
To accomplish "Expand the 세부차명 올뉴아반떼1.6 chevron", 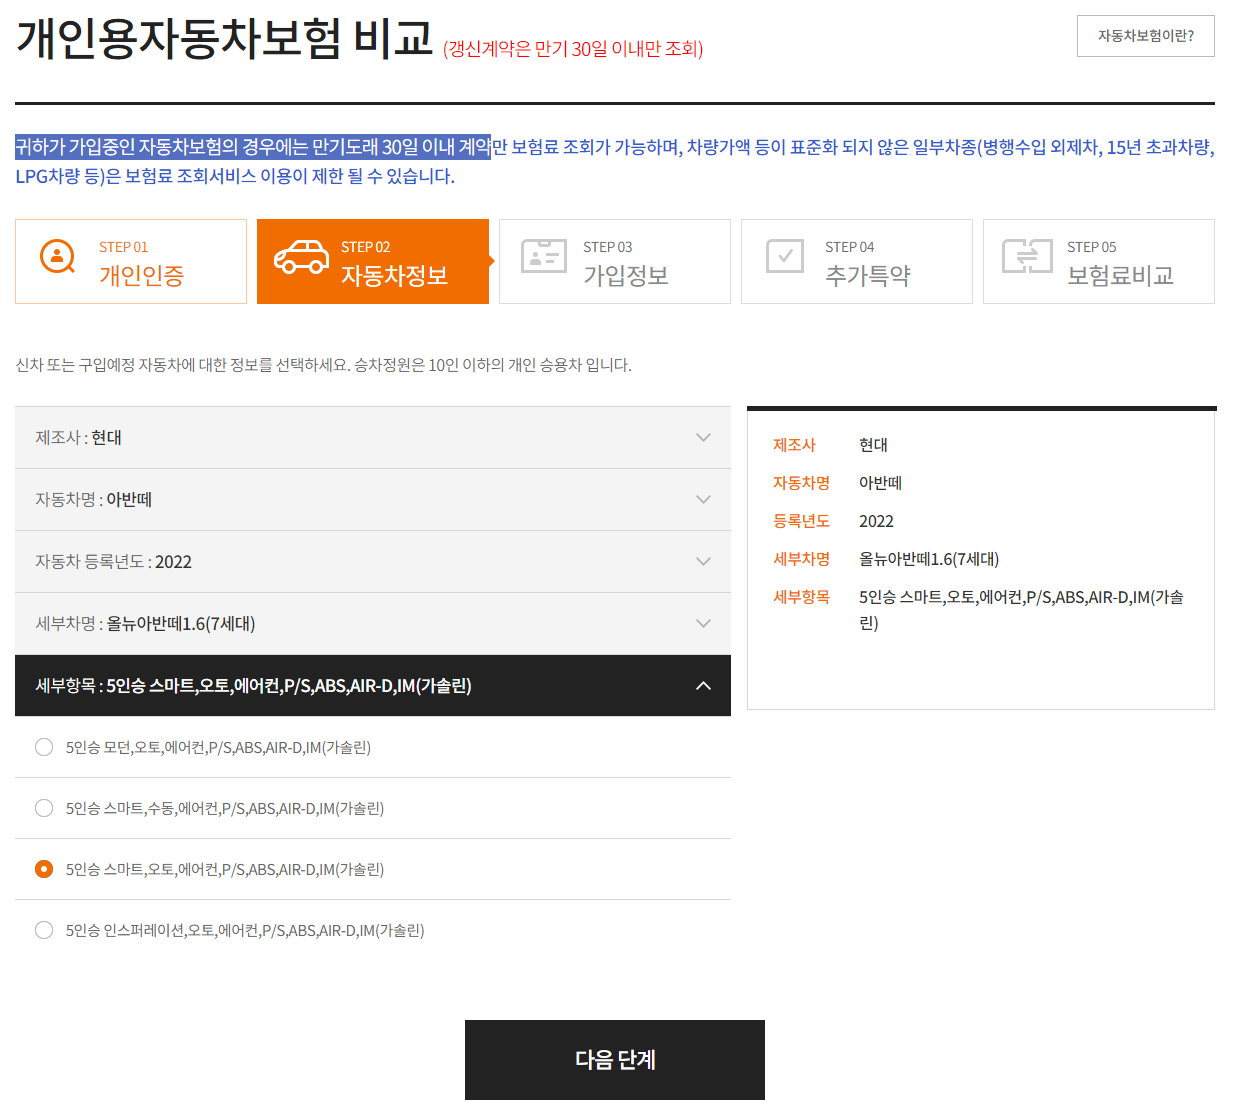I will (703, 624).
